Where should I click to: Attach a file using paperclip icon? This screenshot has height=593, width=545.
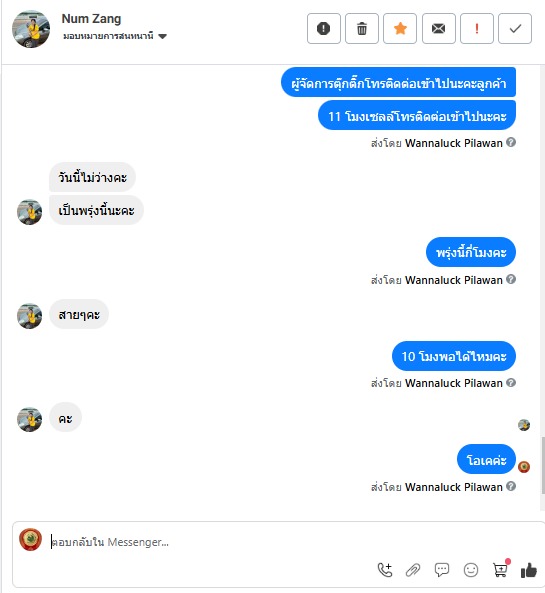tap(413, 570)
